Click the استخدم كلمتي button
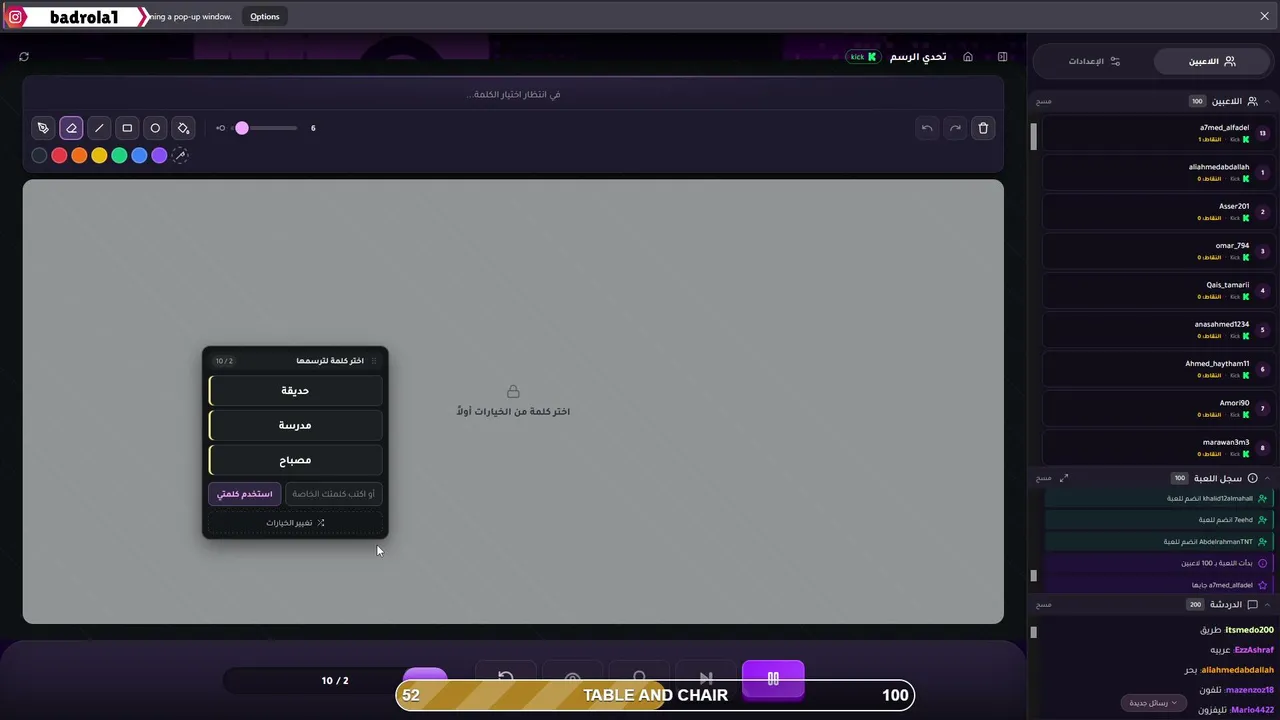Image resolution: width=1280 pixels, height=720 pixels. (x=245, y=494)
